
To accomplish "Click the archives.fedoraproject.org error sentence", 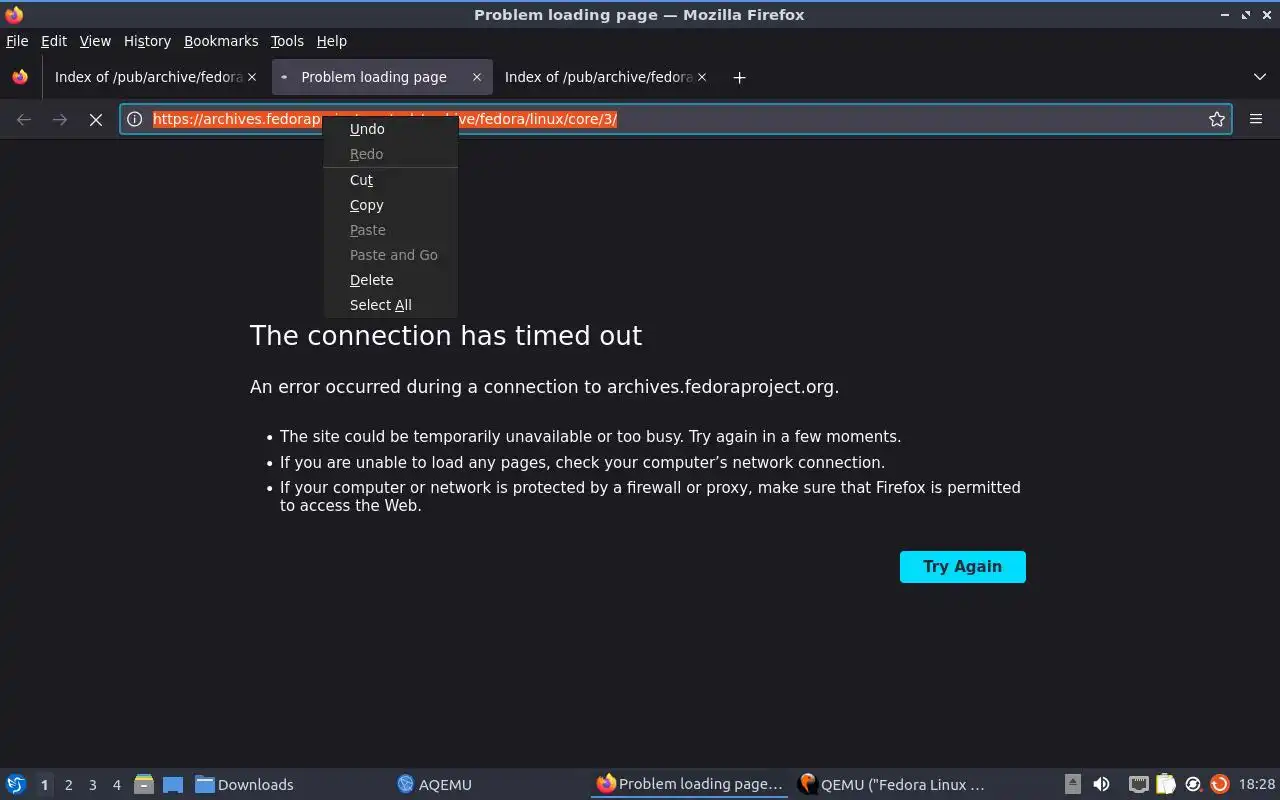I will (544, 387).
